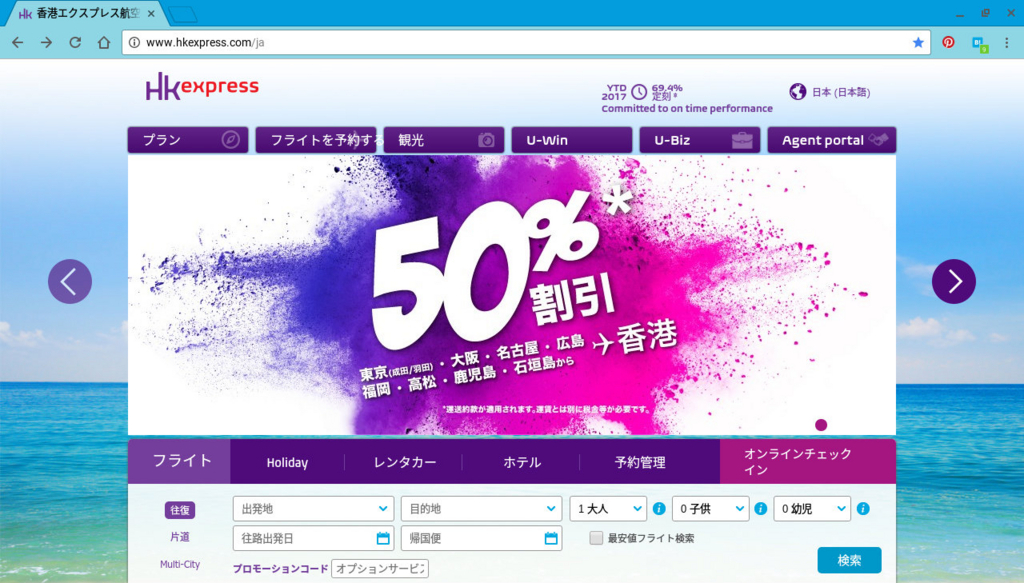Switch to レンタカー tab
Screen dimensions: 1024x583
coord(405,462)
